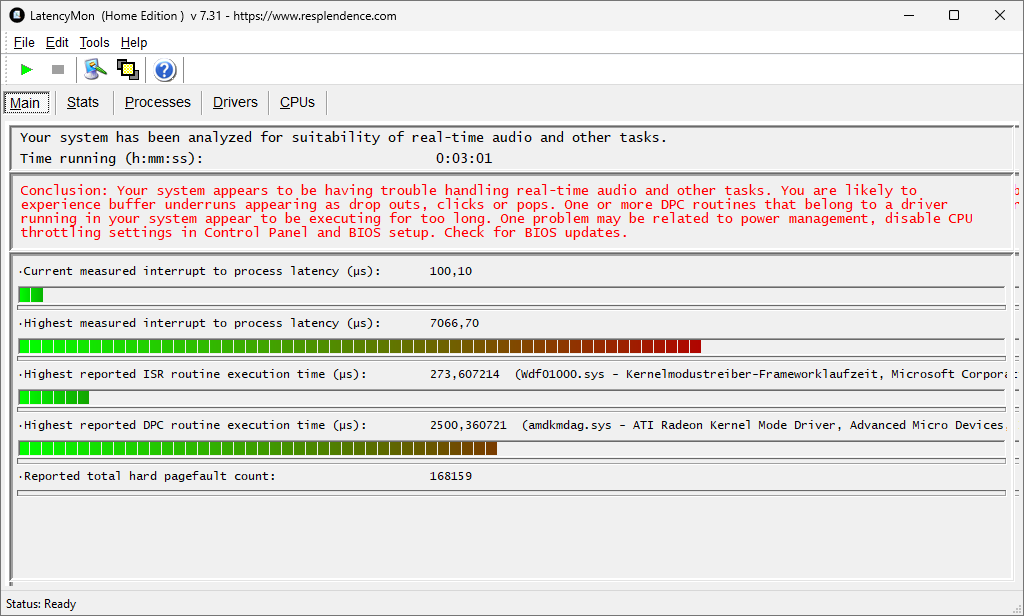Image resolution: width=1024 pixels, height=616 pixels.
Task: Switch to the Drivers tab
Action: [235, 102]
